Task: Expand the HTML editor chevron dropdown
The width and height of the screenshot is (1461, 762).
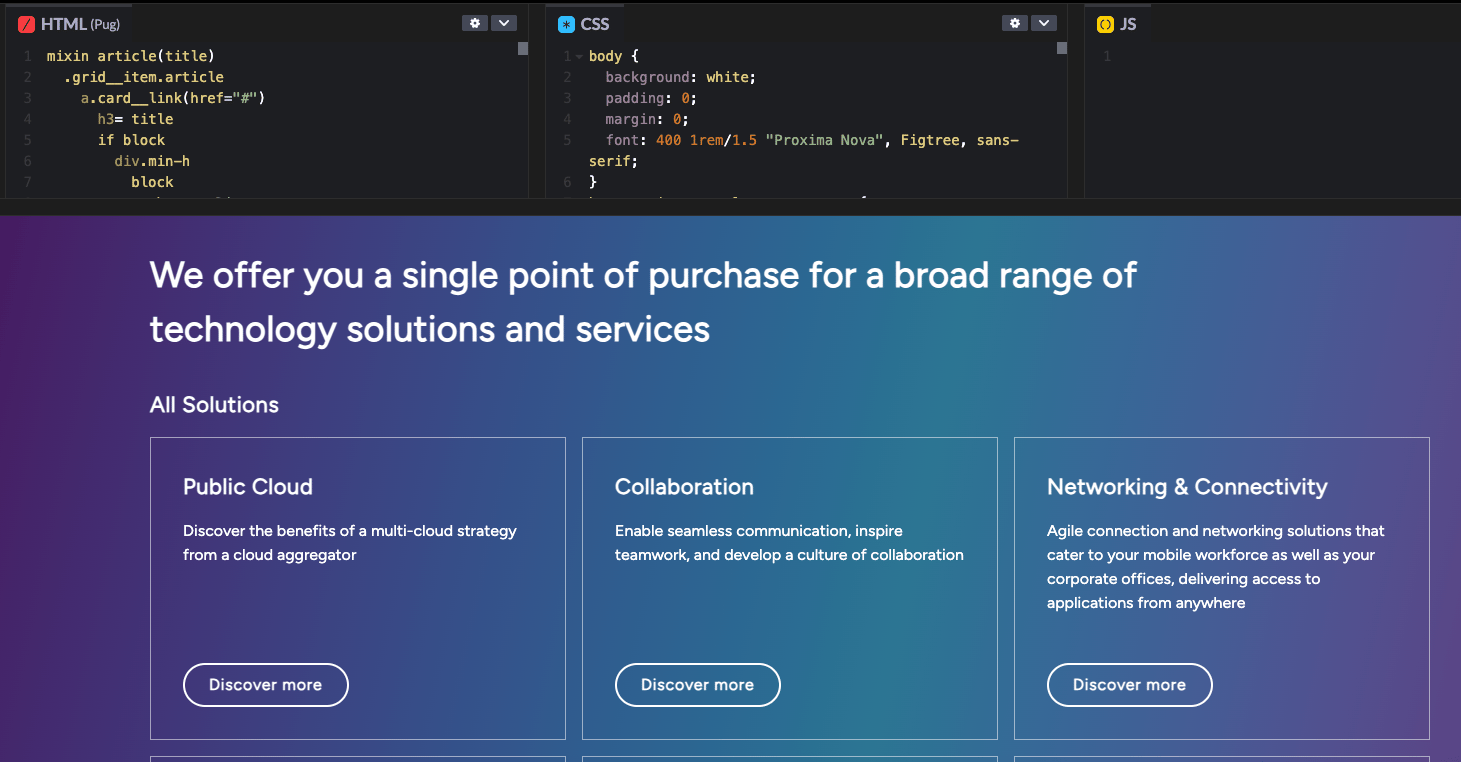Action: (x=504, y=23)
